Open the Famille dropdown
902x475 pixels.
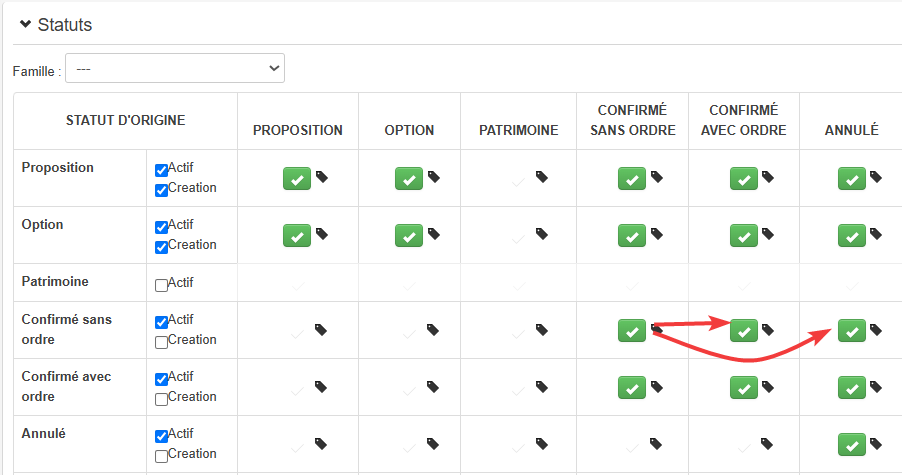[x=175, y=68]
